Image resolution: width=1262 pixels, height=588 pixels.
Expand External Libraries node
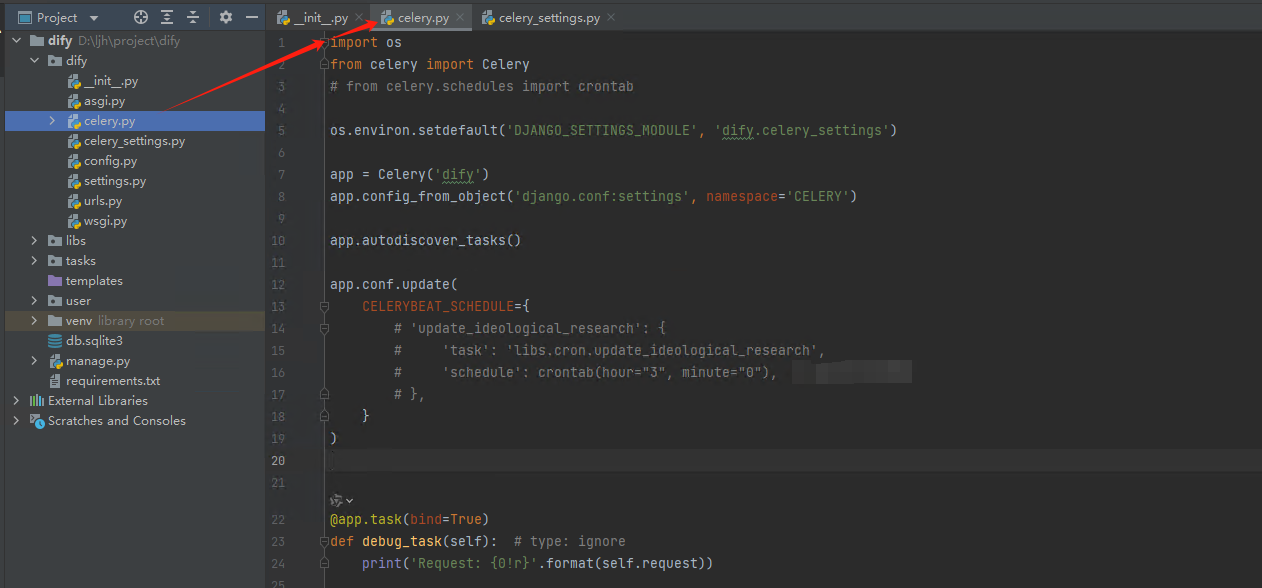[16, 401]
